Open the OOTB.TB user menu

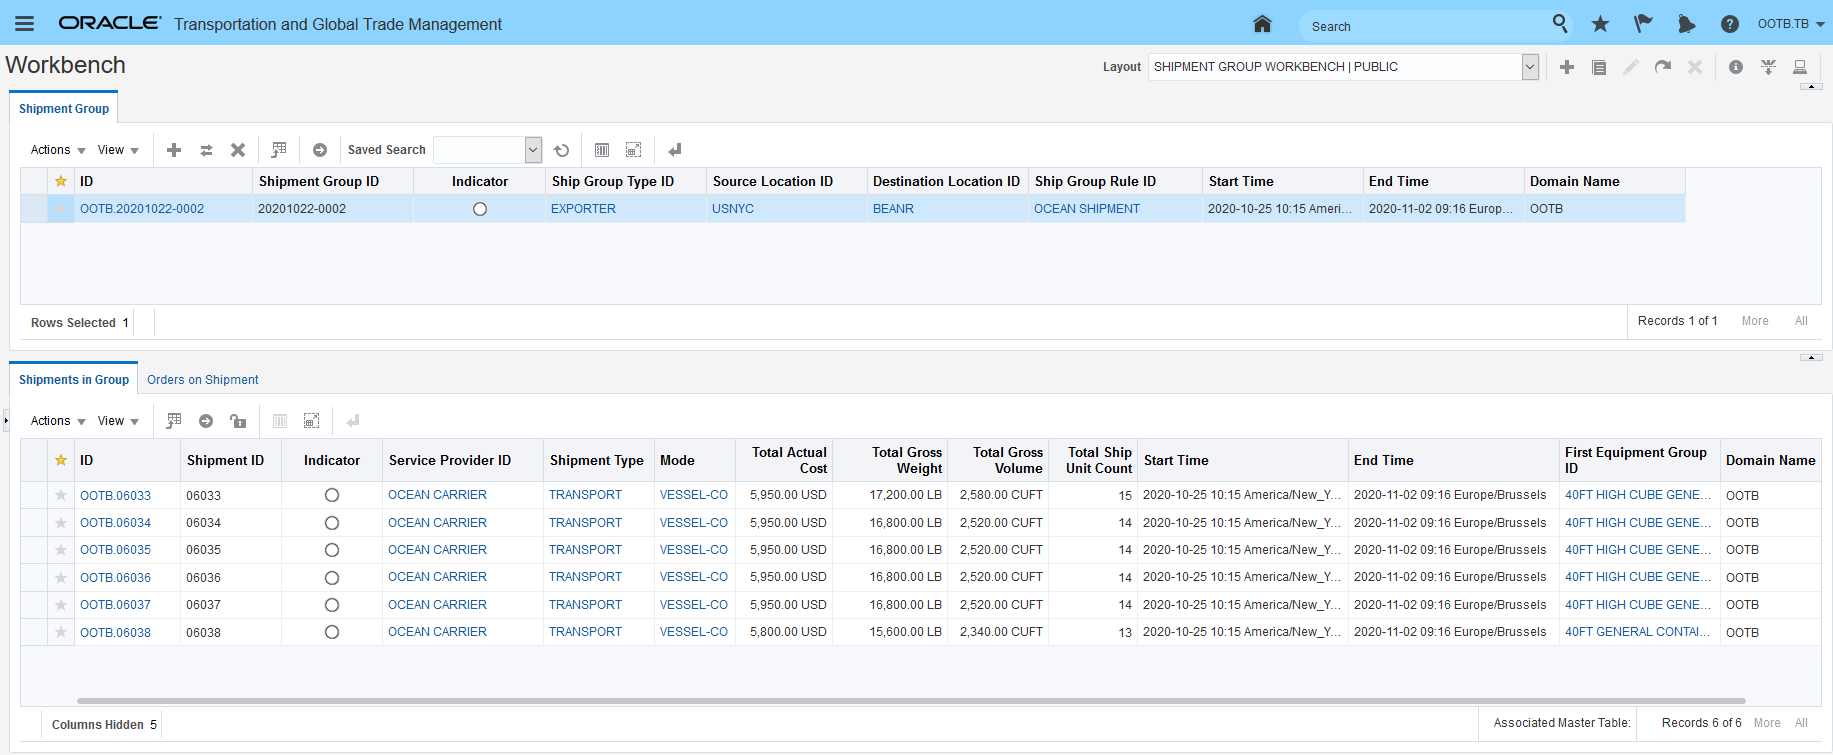tap(1790, 24)
